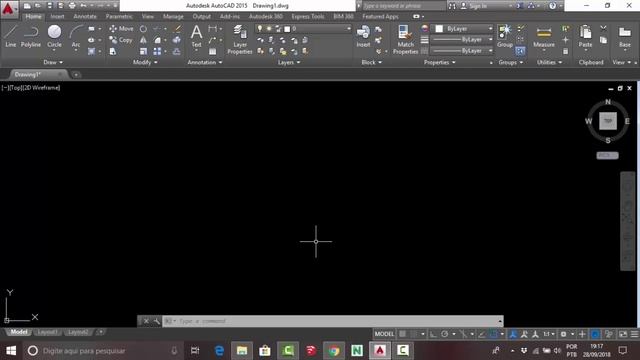The width and height of the screenshot is (640, 360).
Task: Click Sign In button in title bar
Action: [474, 6]
